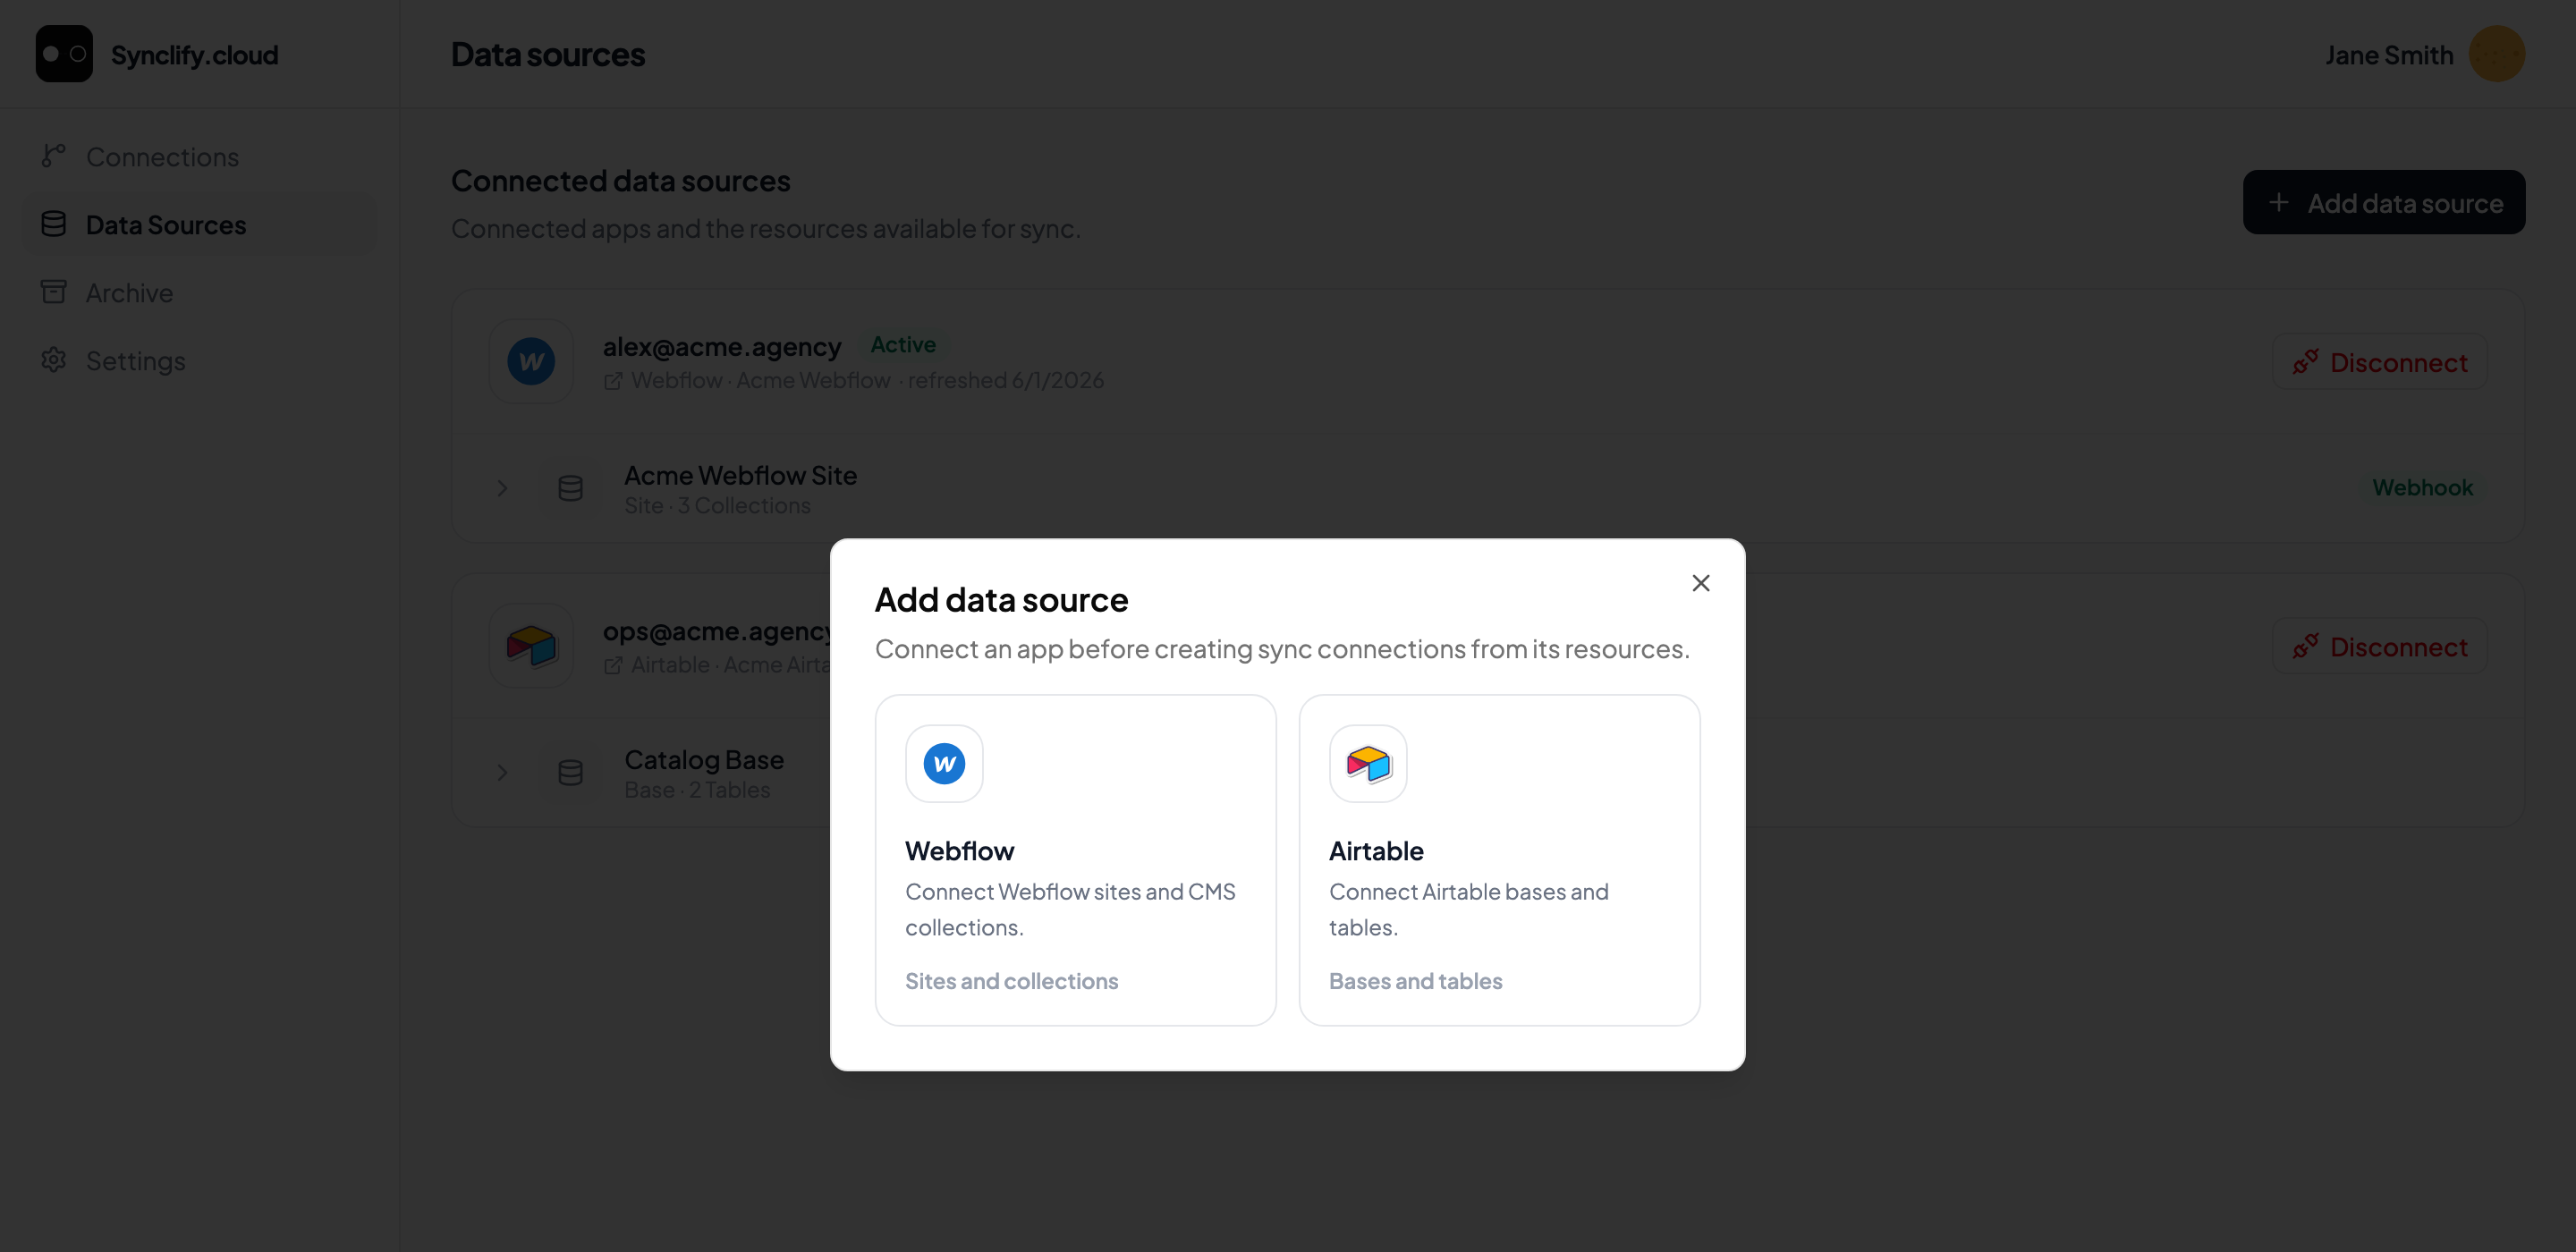The image size is (2576, 1252).
Task: Disconnect the alex@acme.agency Webflow account
Action: click(x=2379, y=362)
